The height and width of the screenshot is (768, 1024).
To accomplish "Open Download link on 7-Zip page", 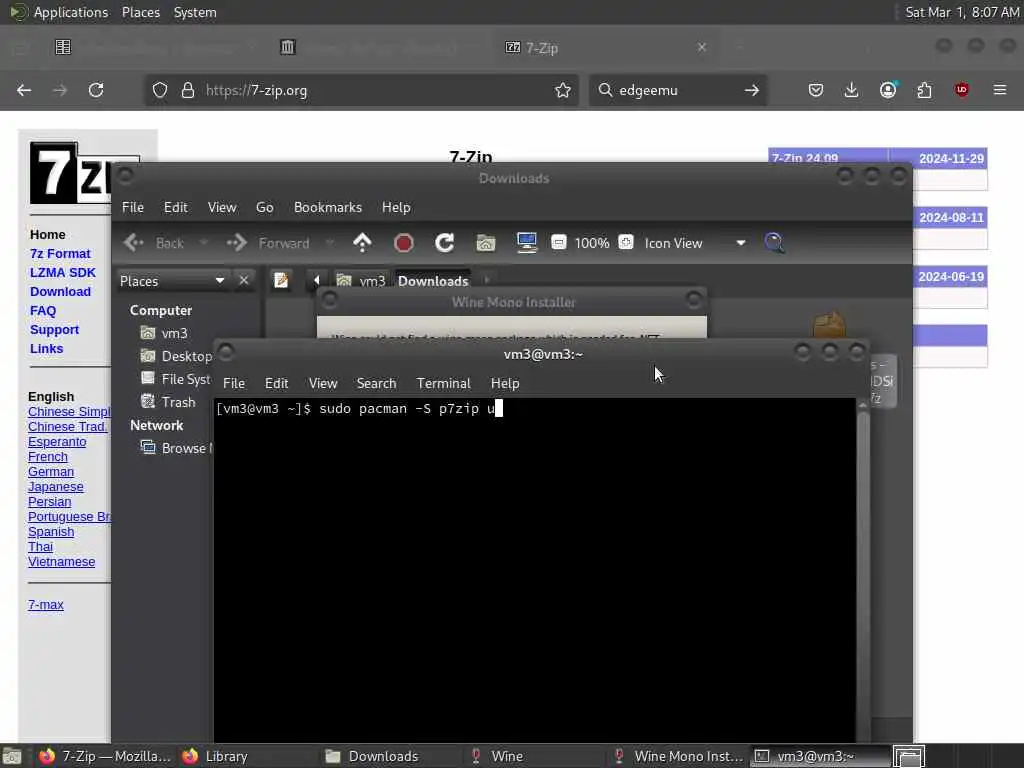I will [x=60, y=291].
